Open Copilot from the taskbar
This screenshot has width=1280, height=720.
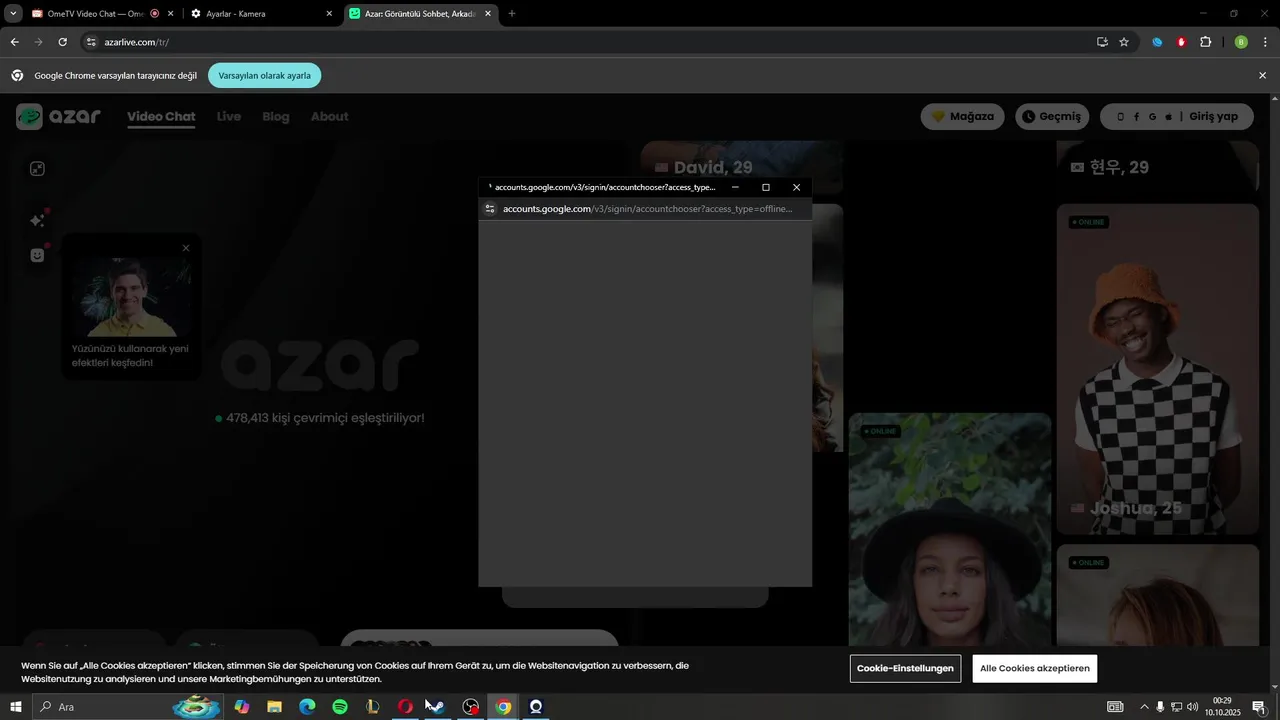click(241, 707)
